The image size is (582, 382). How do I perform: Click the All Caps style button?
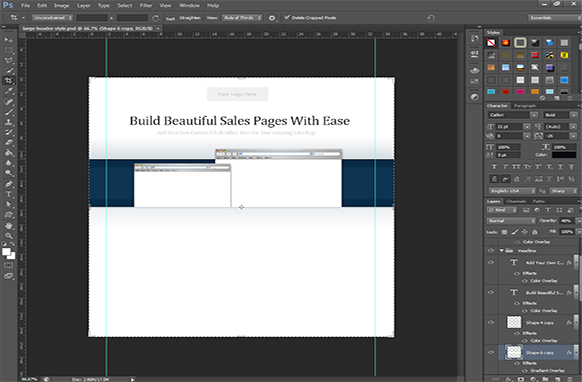[516, 167]
